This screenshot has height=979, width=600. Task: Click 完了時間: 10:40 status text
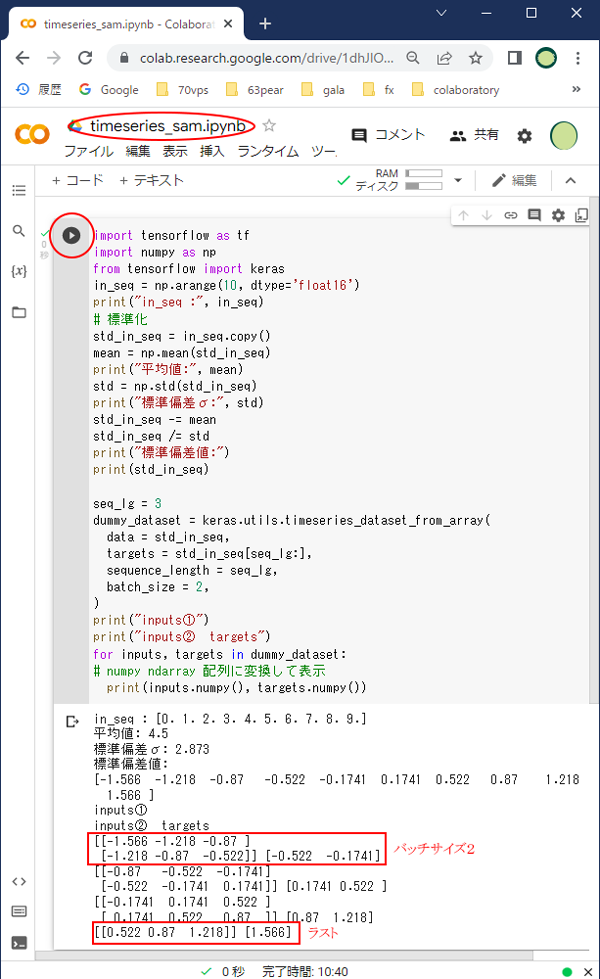pyautogui.click(x=305, y=972)
